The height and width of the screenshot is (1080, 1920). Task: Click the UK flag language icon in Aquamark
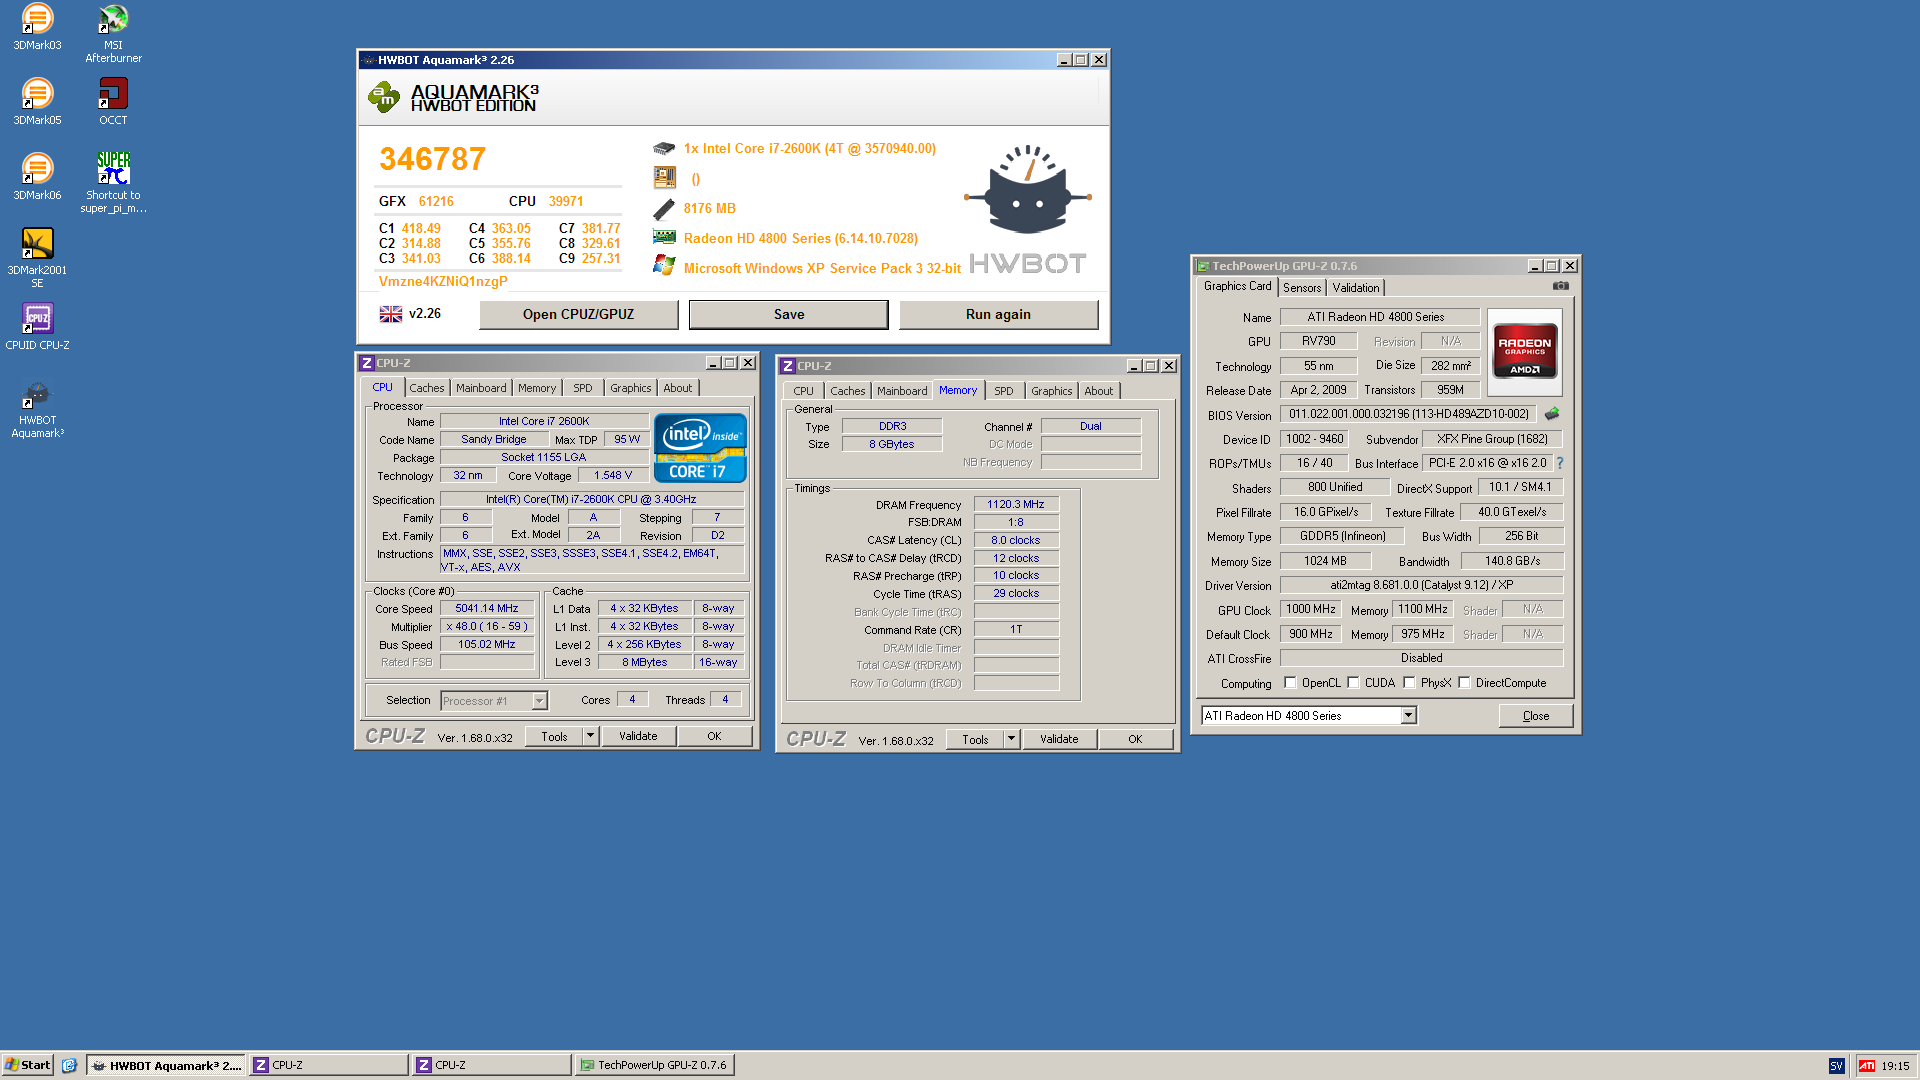pos(391,314)
